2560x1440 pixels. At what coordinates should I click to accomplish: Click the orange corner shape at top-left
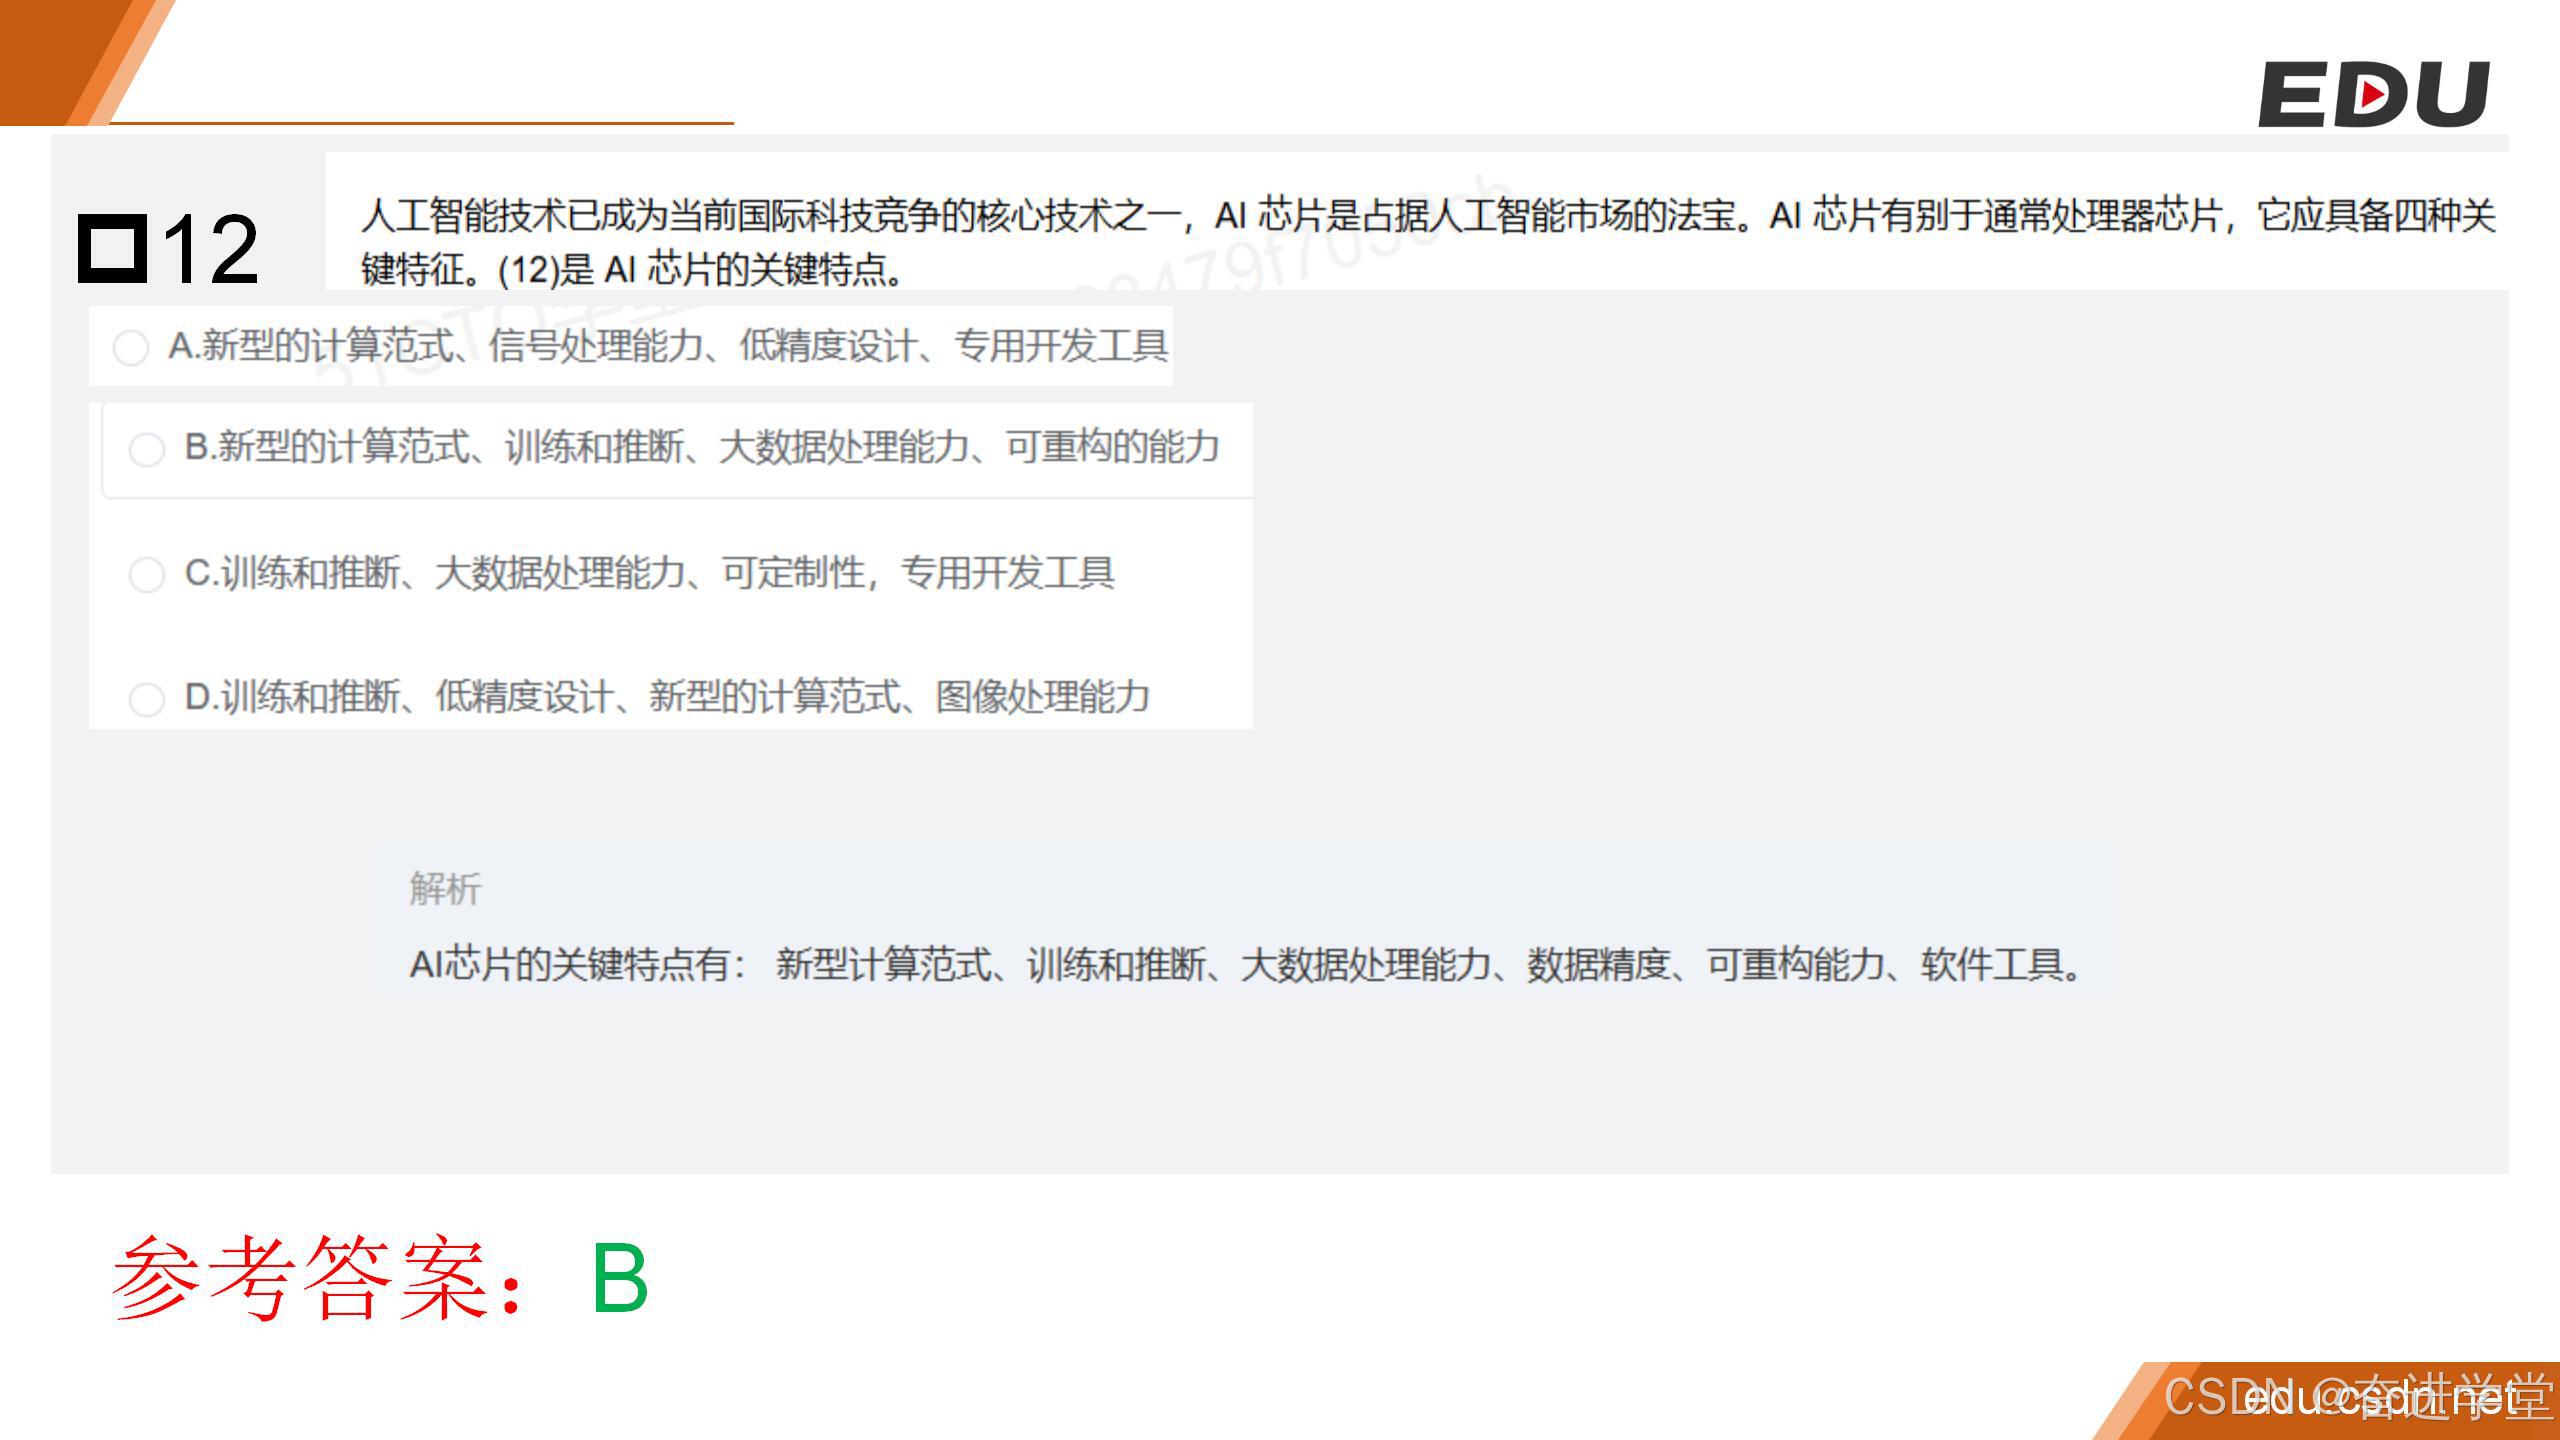point(60,55)
